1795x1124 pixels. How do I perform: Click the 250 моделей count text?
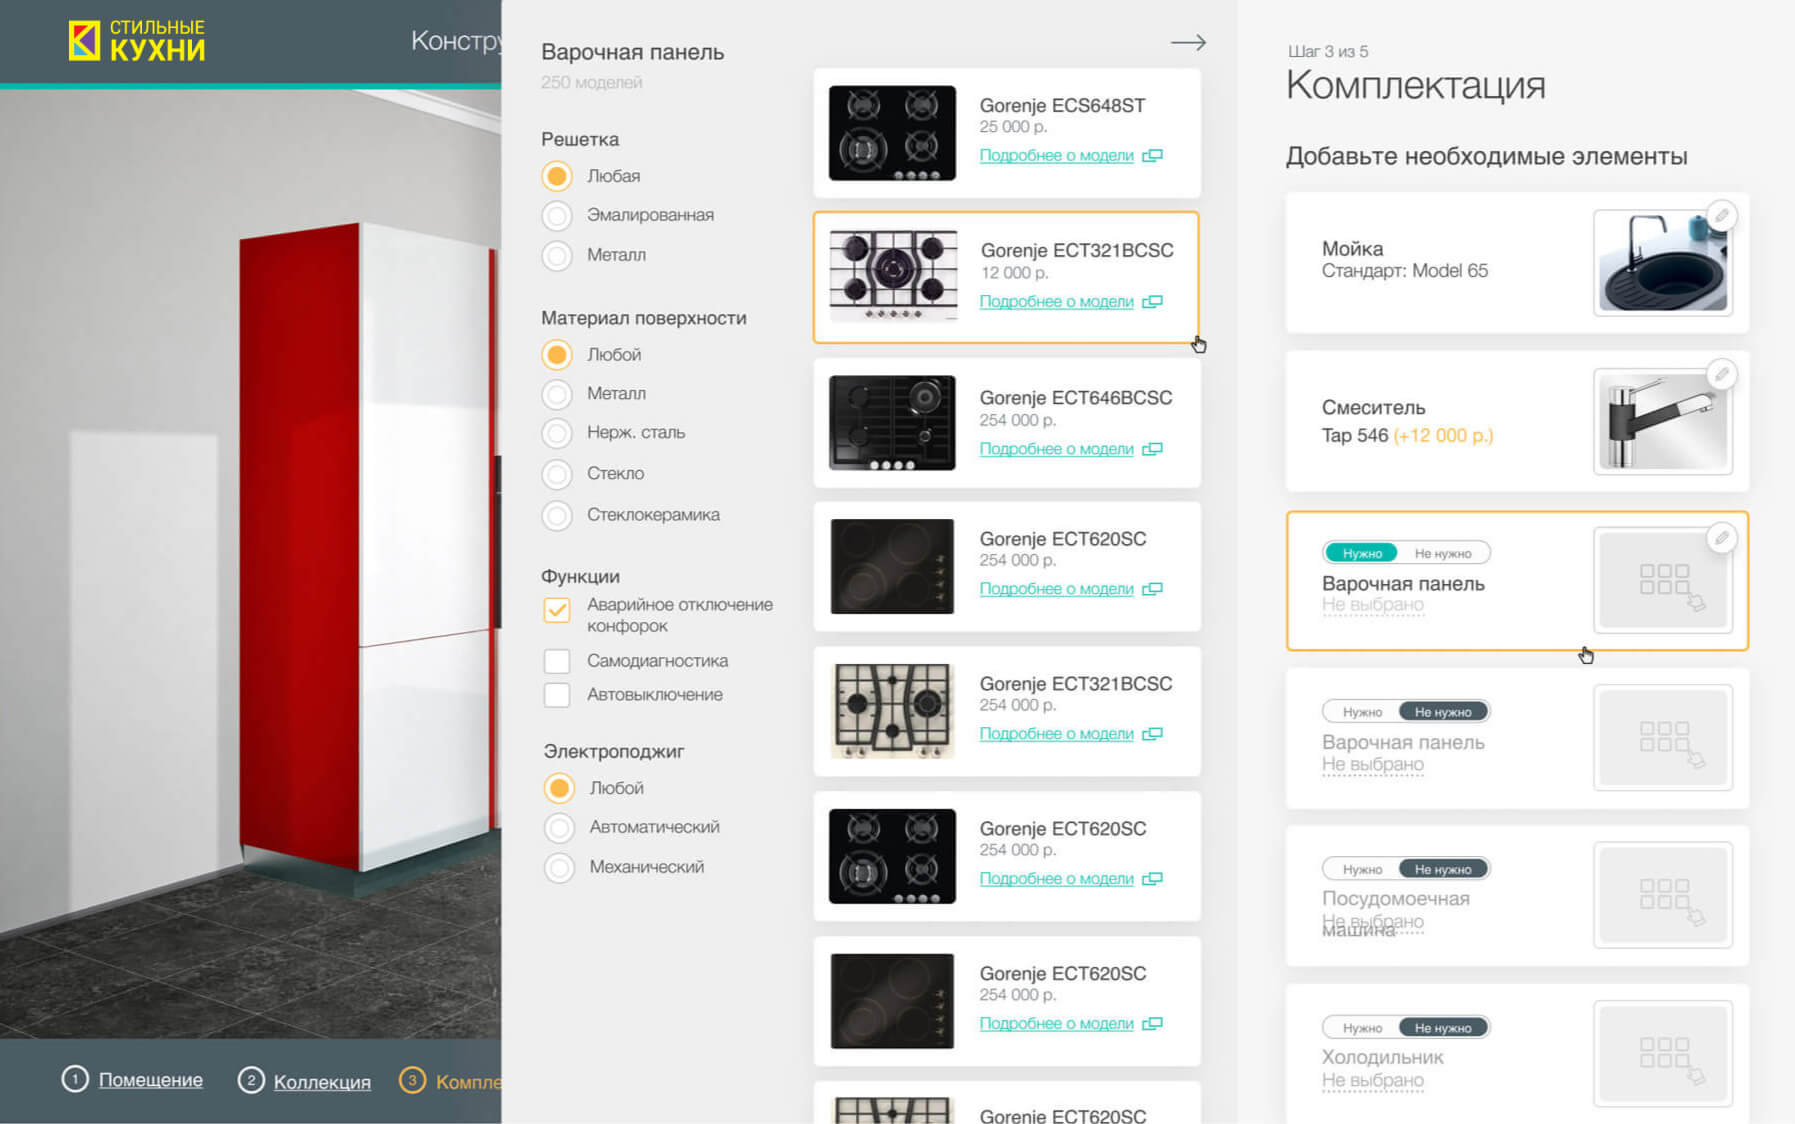592,83
